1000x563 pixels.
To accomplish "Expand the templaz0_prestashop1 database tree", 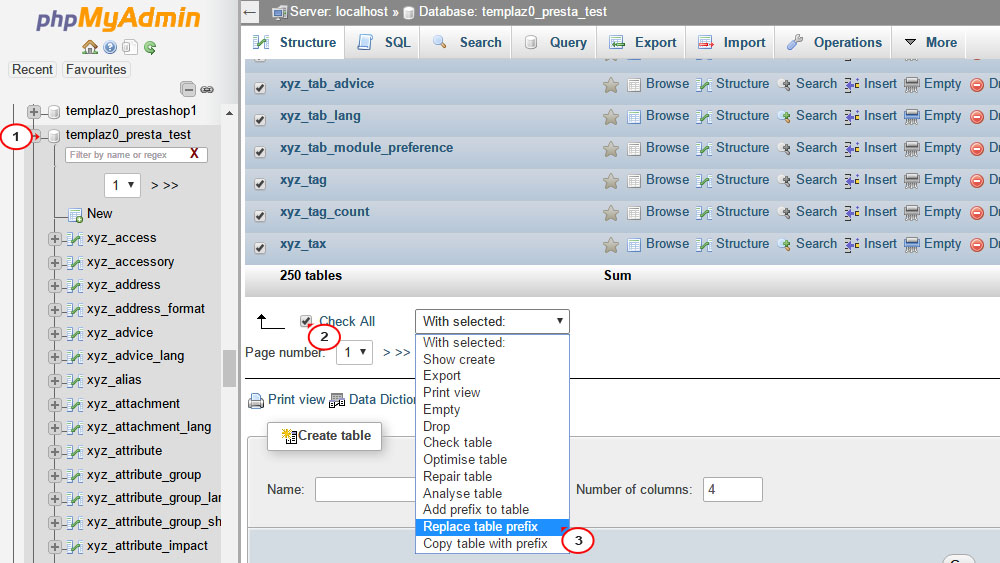I will [35, 111].
